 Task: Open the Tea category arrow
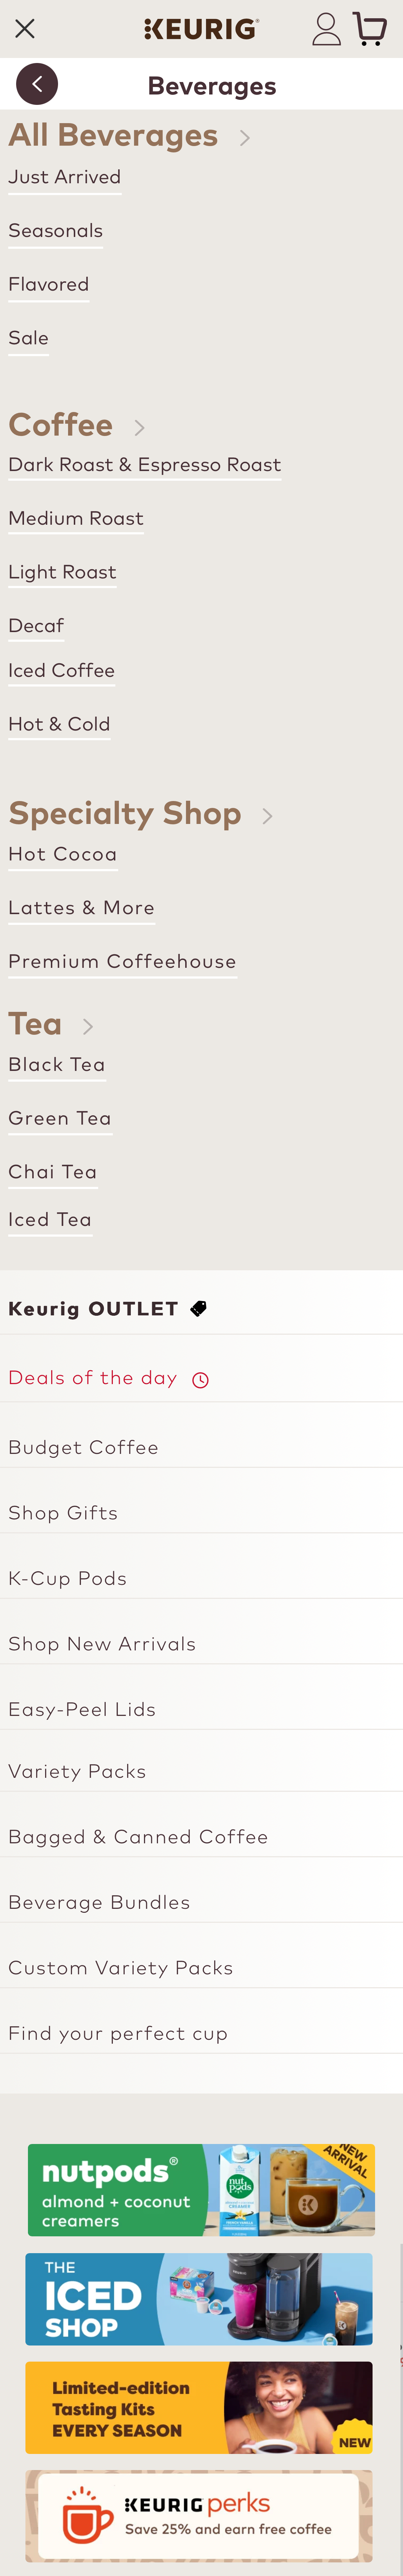coord(88,1026)
